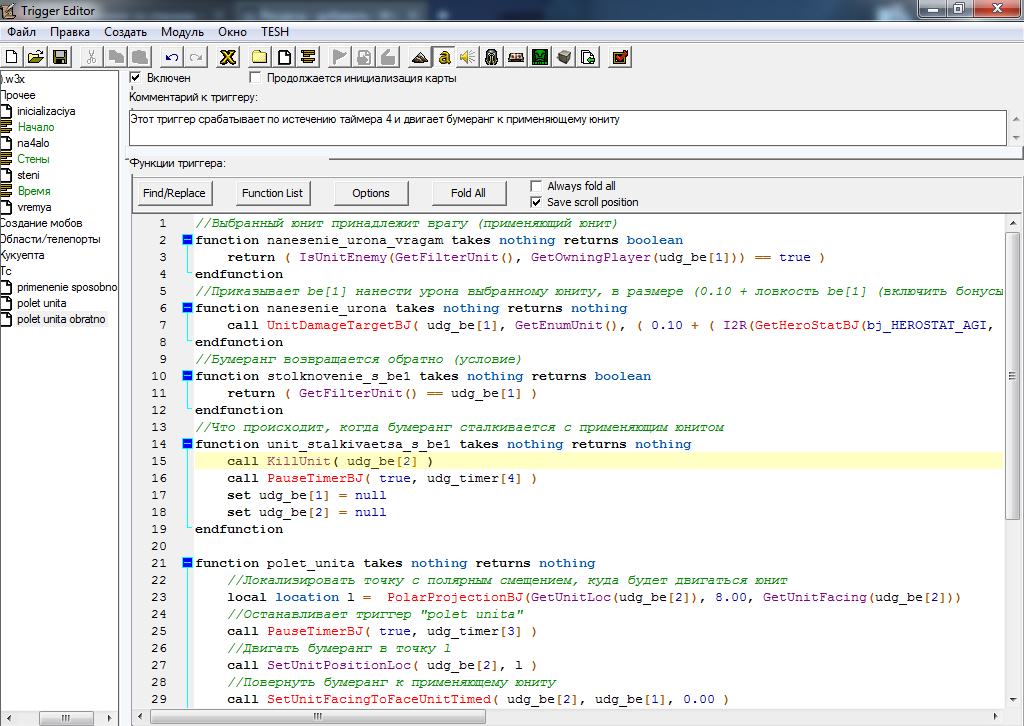1026x726 pixels.
Task: Fold the stolknovenie_s_be1 function
Action: [x=187, y=376]
